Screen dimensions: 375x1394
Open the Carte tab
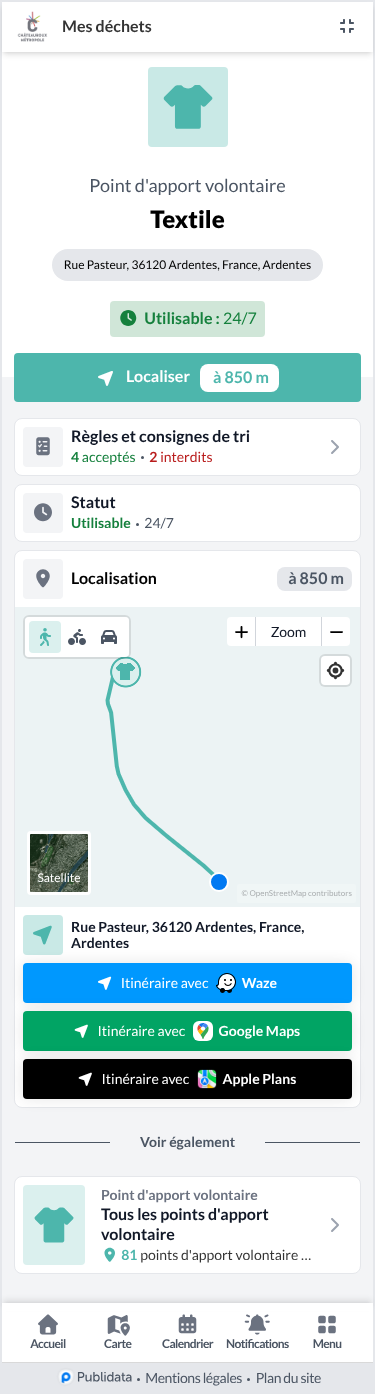pyautogui.click(x=118, y=1332)
